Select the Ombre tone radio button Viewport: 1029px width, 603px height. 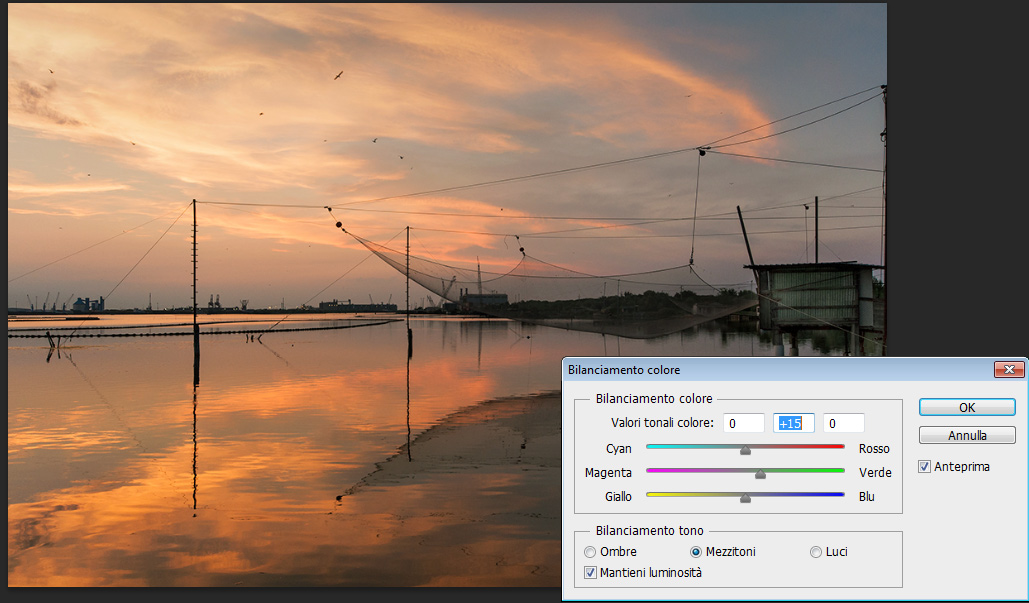[x=590, y=552]
